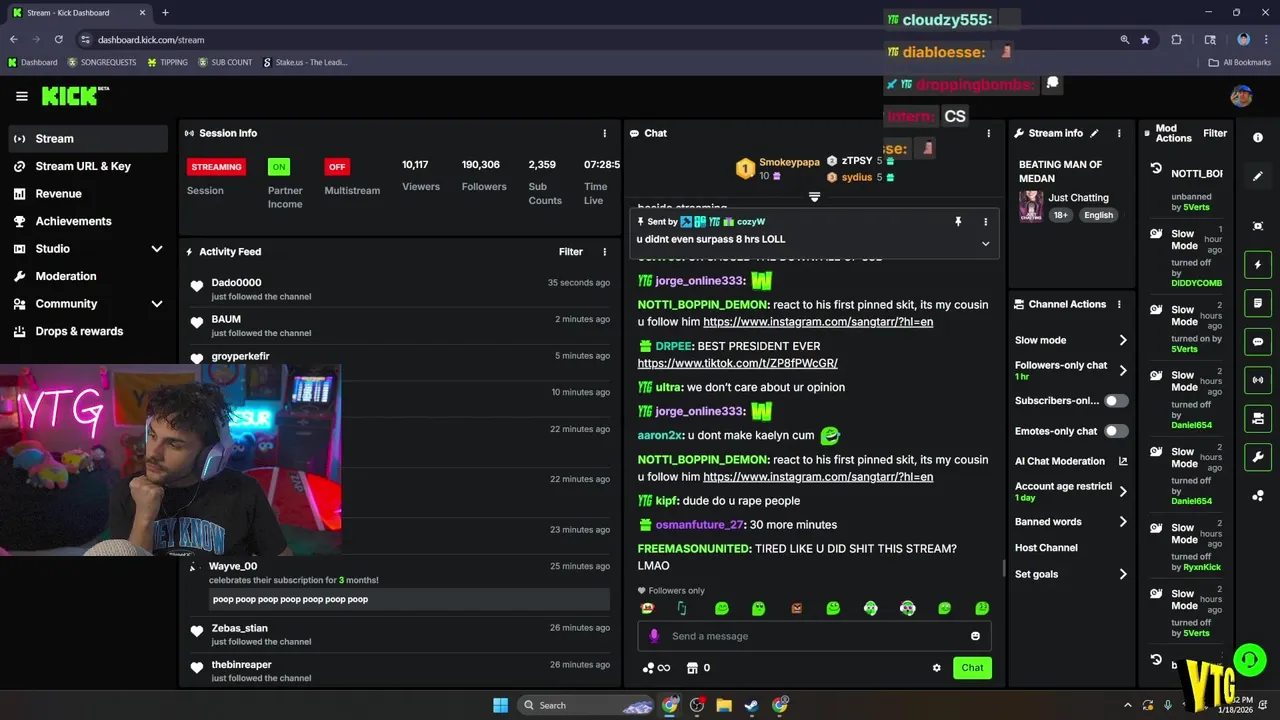Viewport: 1280px width, 720px height.
Task: Open the Session Info three-dot menu
Action: click(x=604, y=133)
